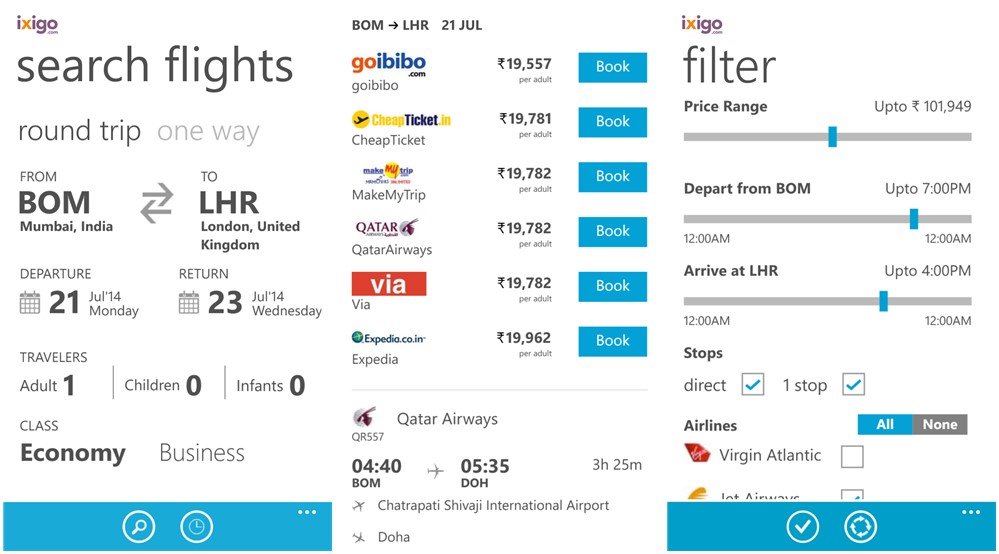The height and width of the screenshot is (554, 999).
Task: Switch to one way trip tab
Action: point(208,132)
